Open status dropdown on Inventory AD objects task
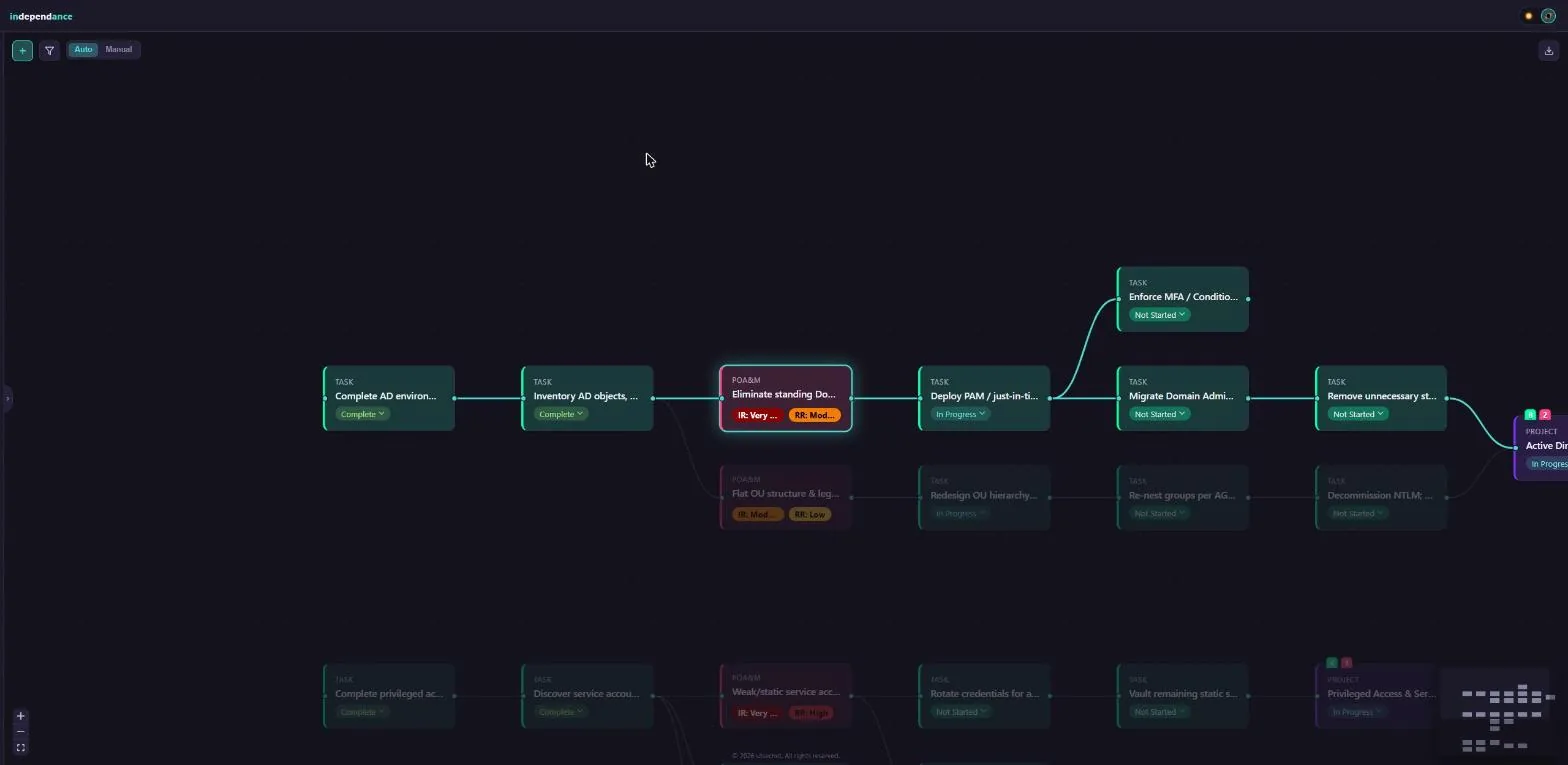The image size is (1568, 765). tap(561, 414)
